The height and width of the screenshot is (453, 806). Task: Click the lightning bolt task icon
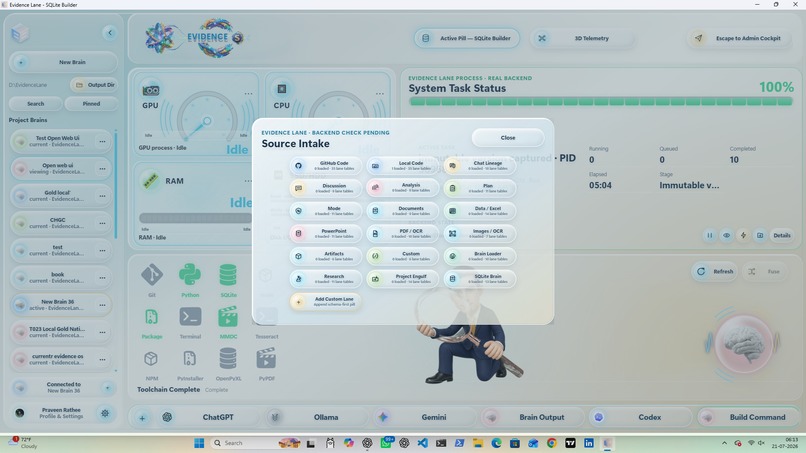(743, 235)
